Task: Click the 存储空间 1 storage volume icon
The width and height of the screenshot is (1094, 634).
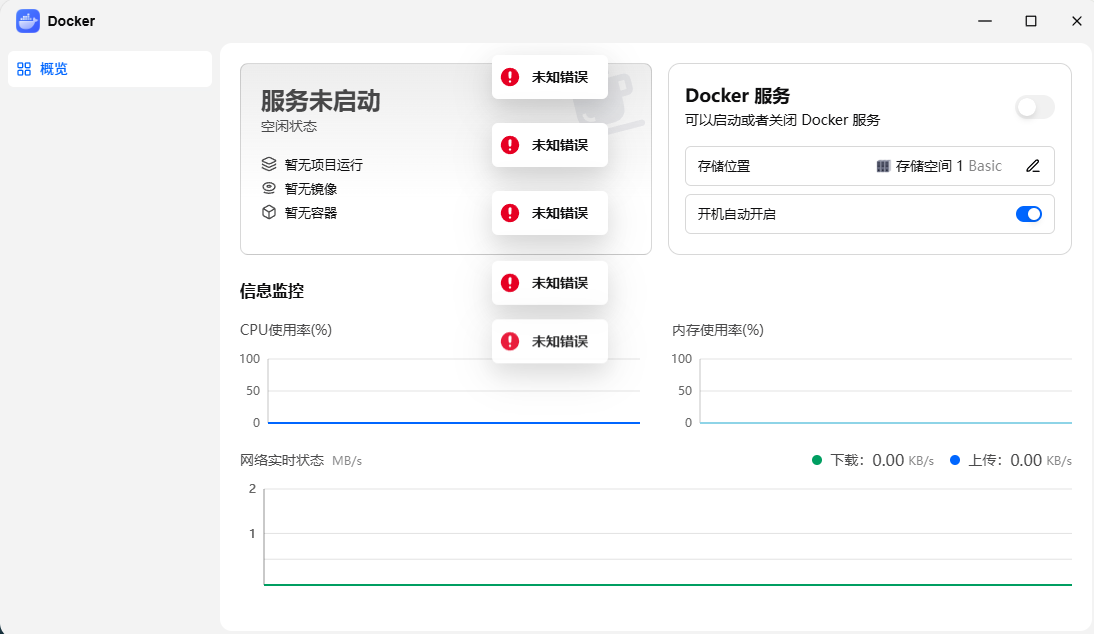Action: point(883,166)
